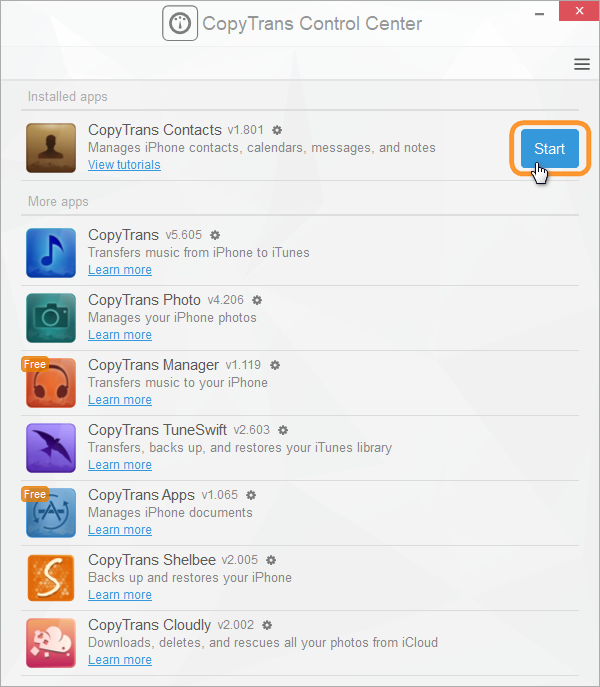600x687 pixels.
Task: Click the CopyTrans Manager title text
Action: (x=153, y=365)
